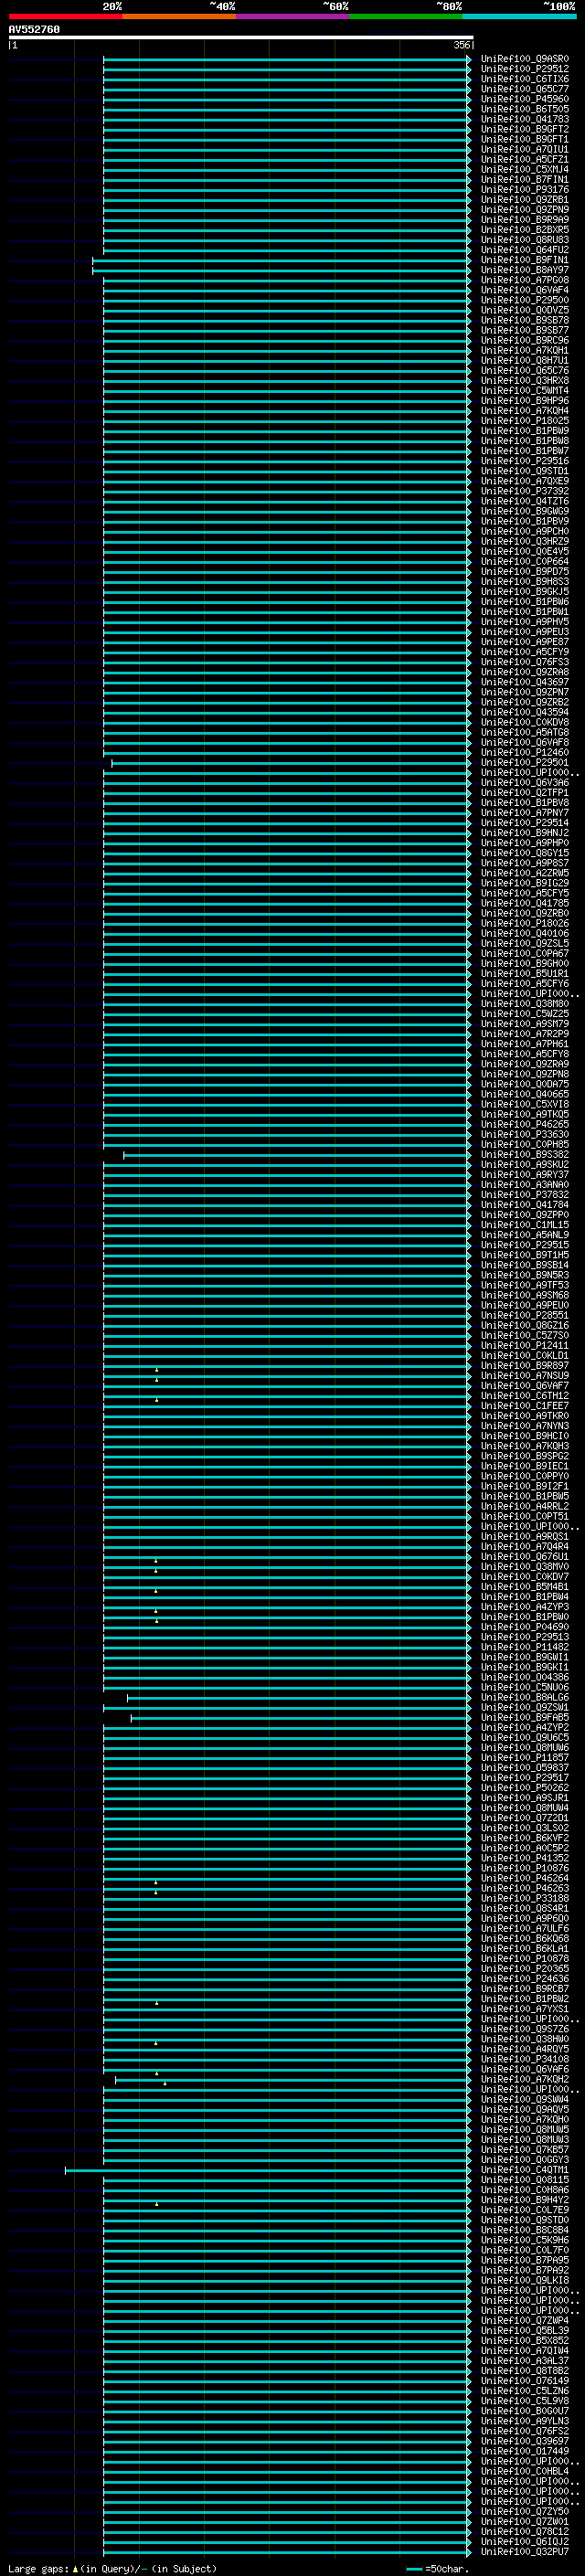Click the orange ~40% identity color segment
Screen dimensions: 585x2576
pyautogui.click(x=179, y=17)
